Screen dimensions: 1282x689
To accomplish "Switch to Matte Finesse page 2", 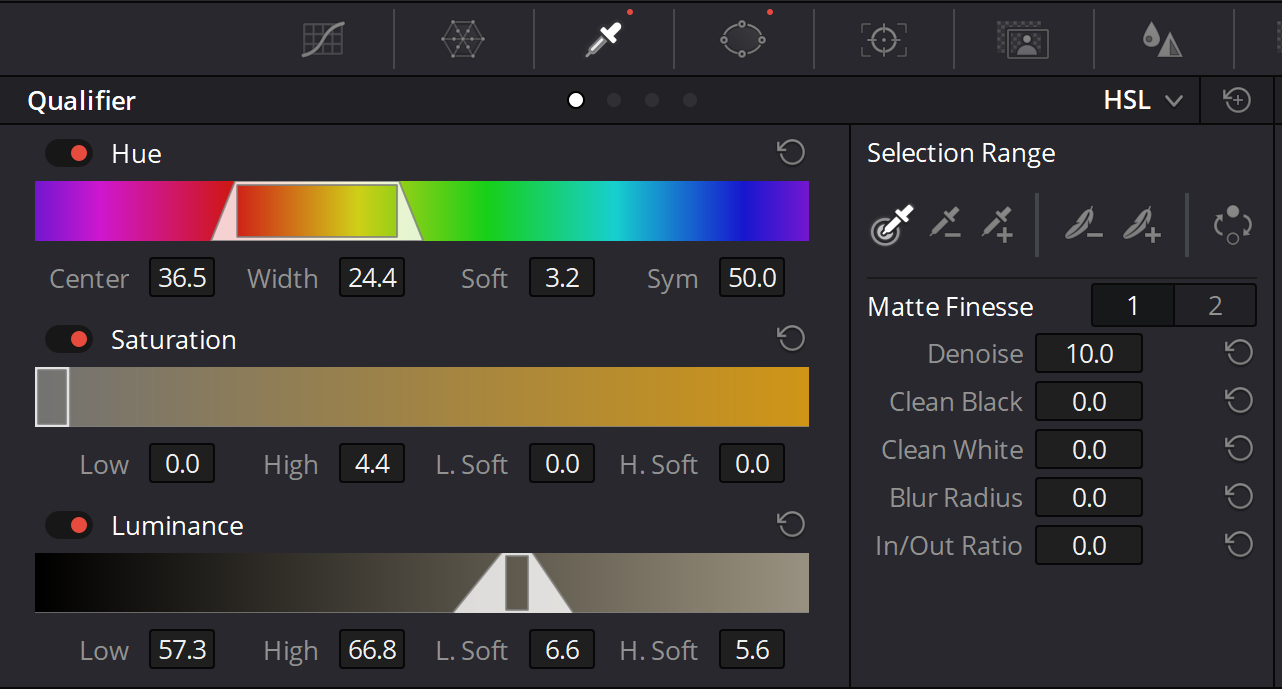I will pos(1215,306).
